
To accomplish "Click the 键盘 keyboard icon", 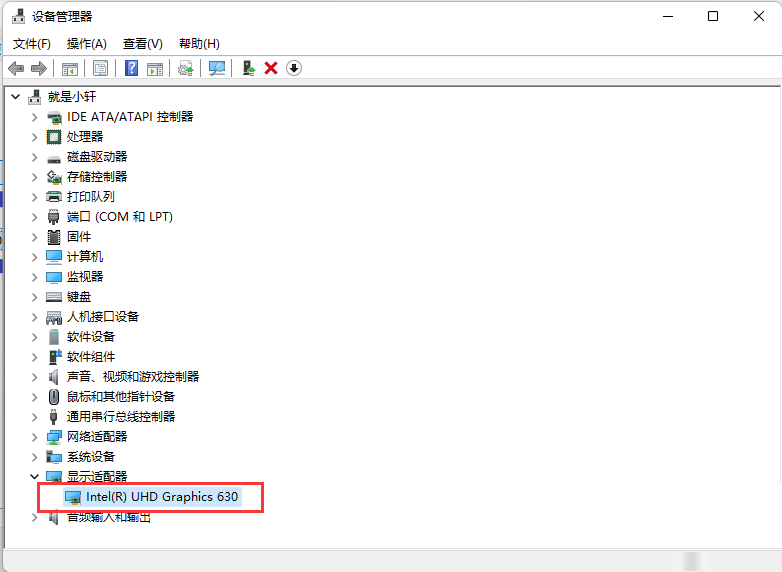I will 53,297.
